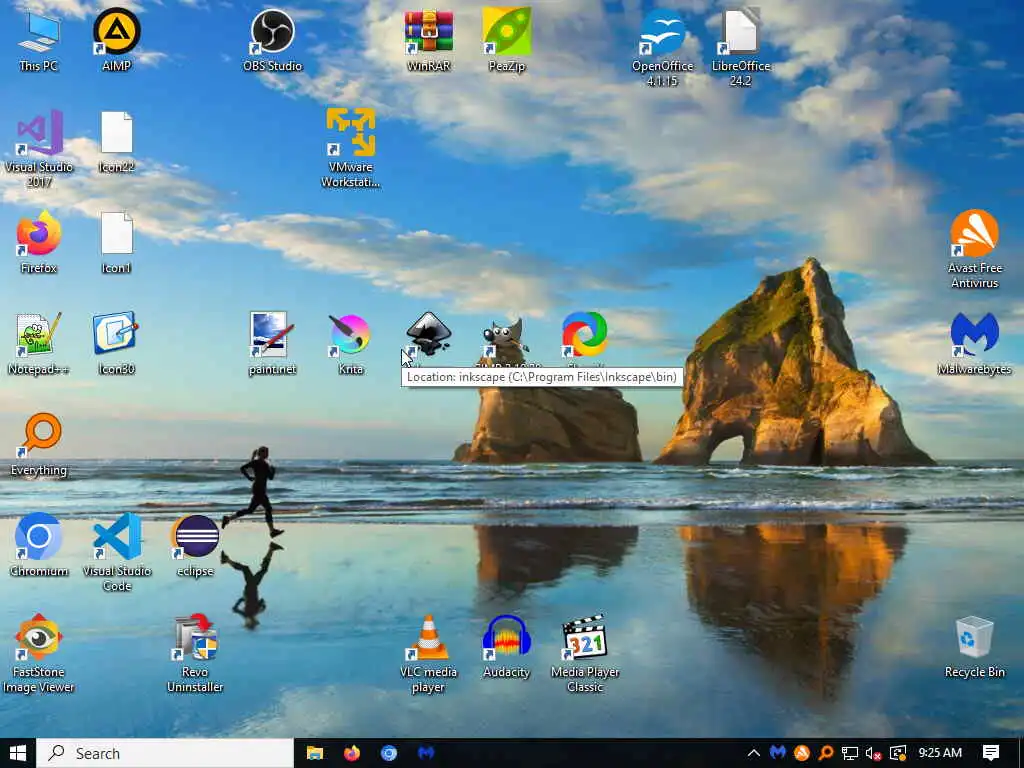Open Malwarebytes pinned on the taskbar
1024x768 pixels.
pyautogui.click(x=426, y=753)
